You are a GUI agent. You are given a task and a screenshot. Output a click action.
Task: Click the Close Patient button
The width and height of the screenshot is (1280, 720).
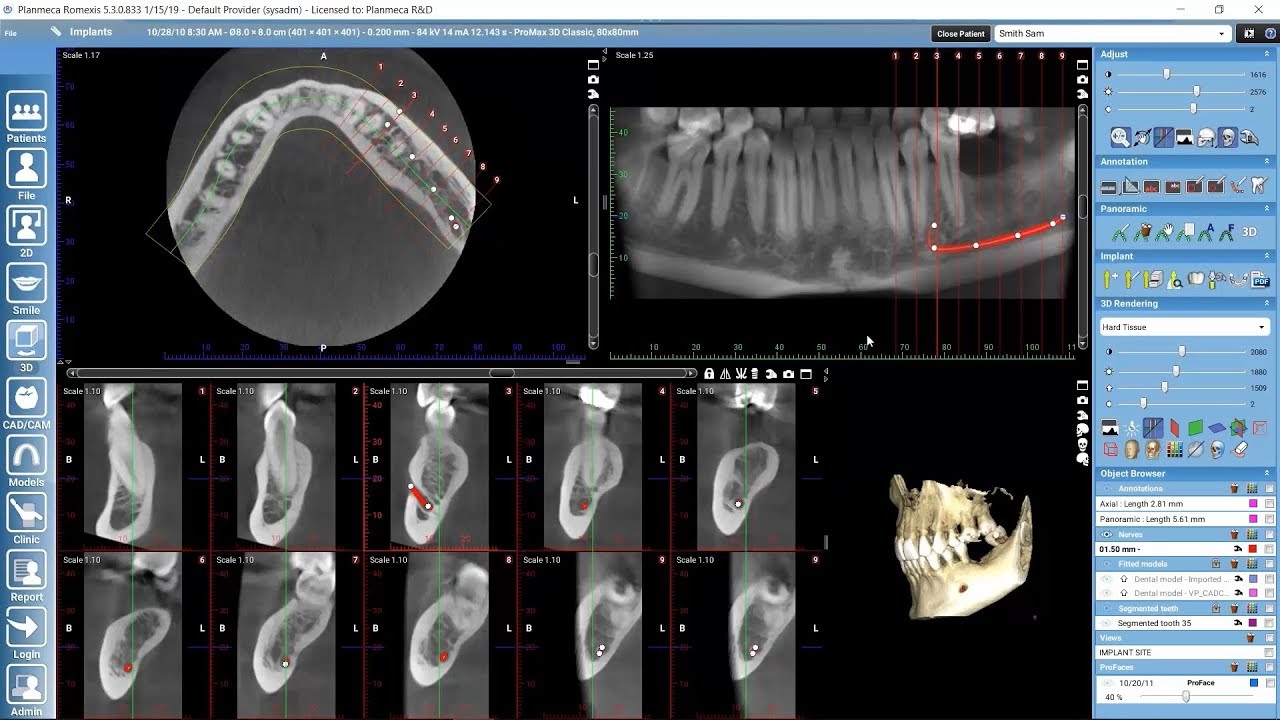(x=960, y=34)
